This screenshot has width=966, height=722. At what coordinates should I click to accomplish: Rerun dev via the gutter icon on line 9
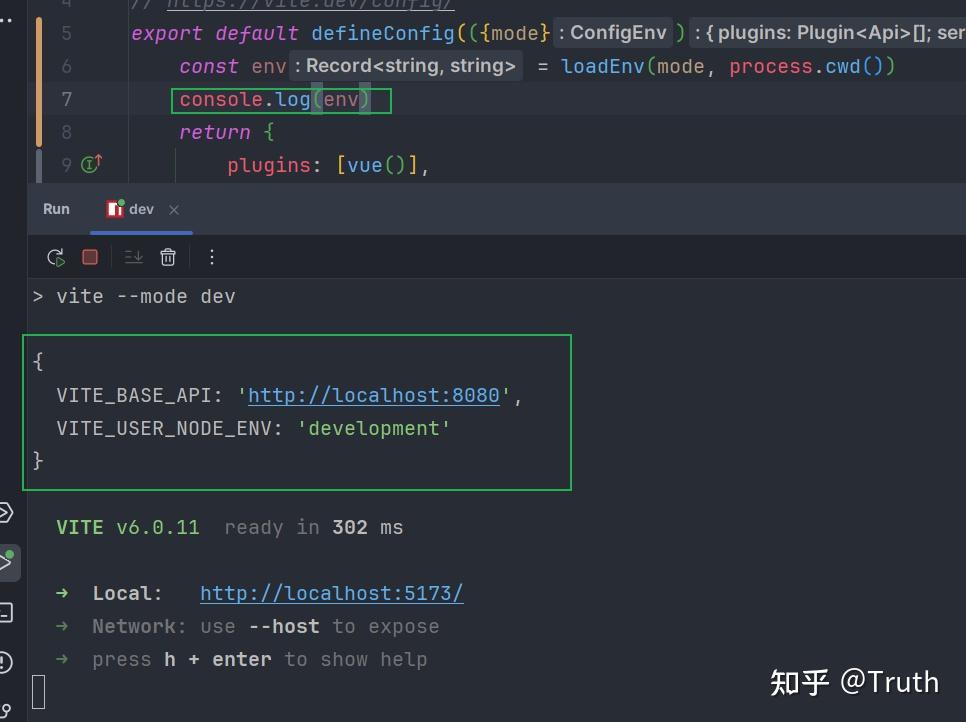click(x=88, y=164)
